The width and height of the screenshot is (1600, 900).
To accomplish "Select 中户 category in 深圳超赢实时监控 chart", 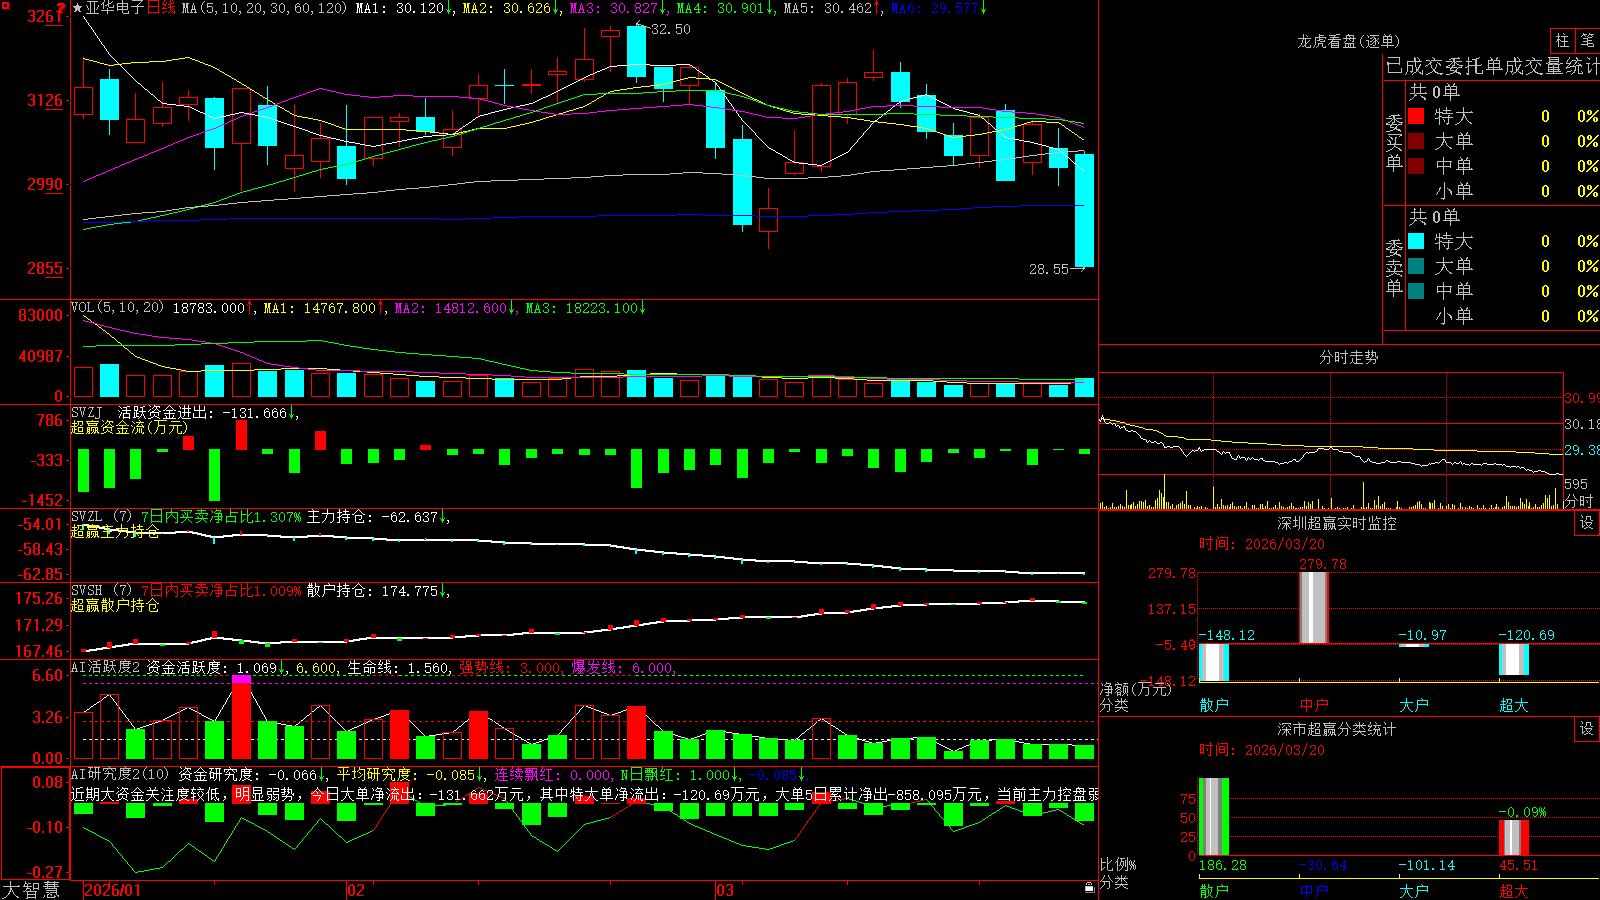I will coord(1314,705).
